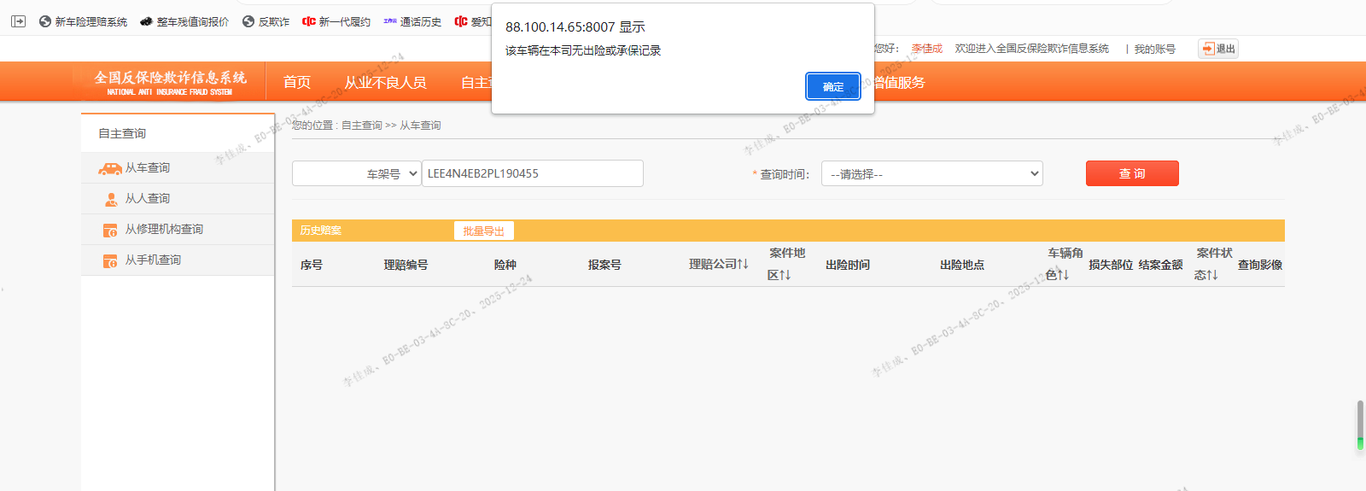The image size is (1366, 491).
Task: Click the icon beside 从手机查询
Action: 111,261
